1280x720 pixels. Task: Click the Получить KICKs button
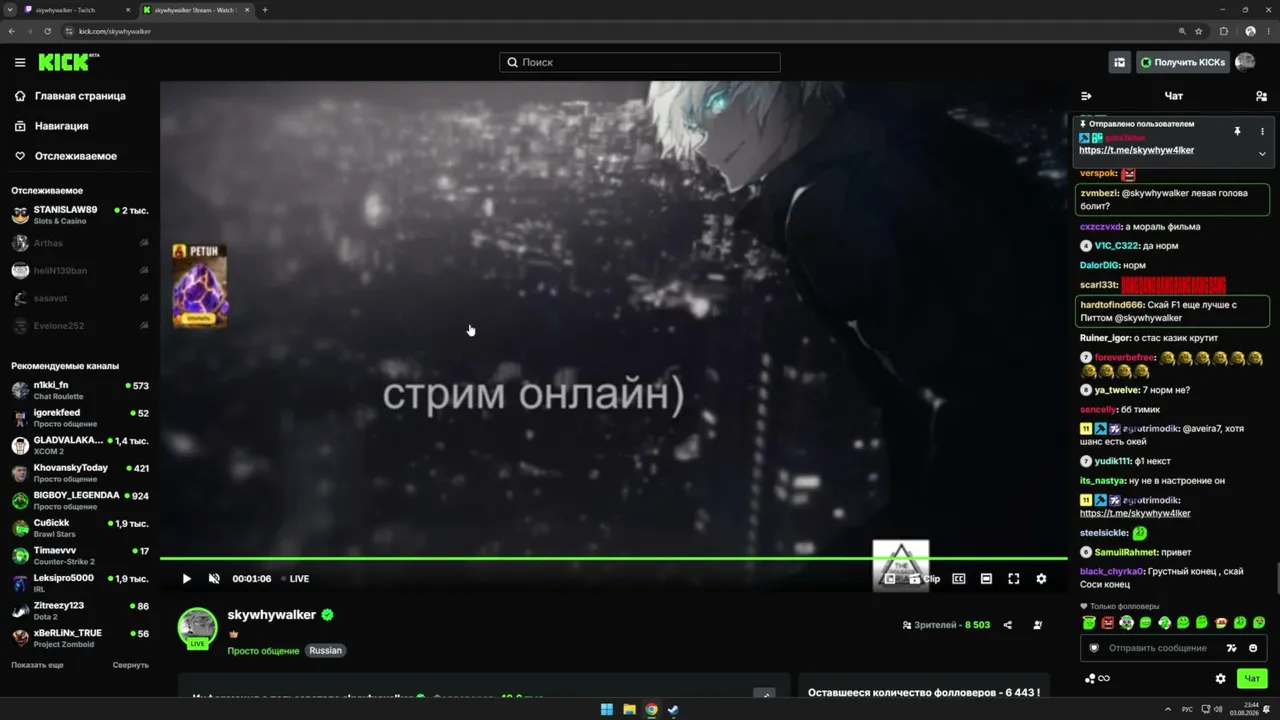[1183, 62]
